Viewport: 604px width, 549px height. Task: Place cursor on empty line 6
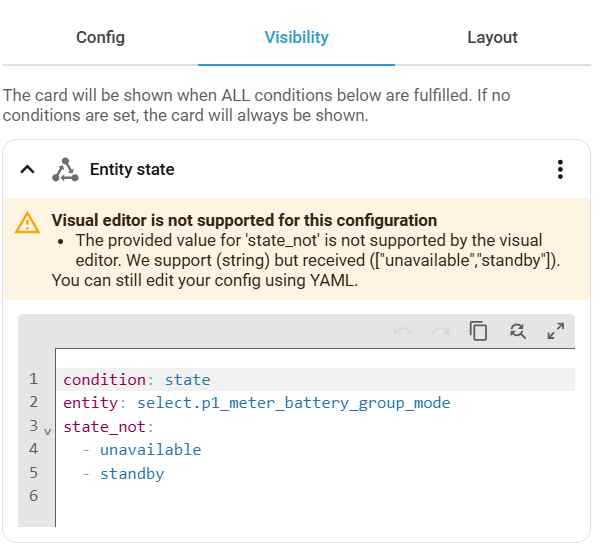point(315,496)
